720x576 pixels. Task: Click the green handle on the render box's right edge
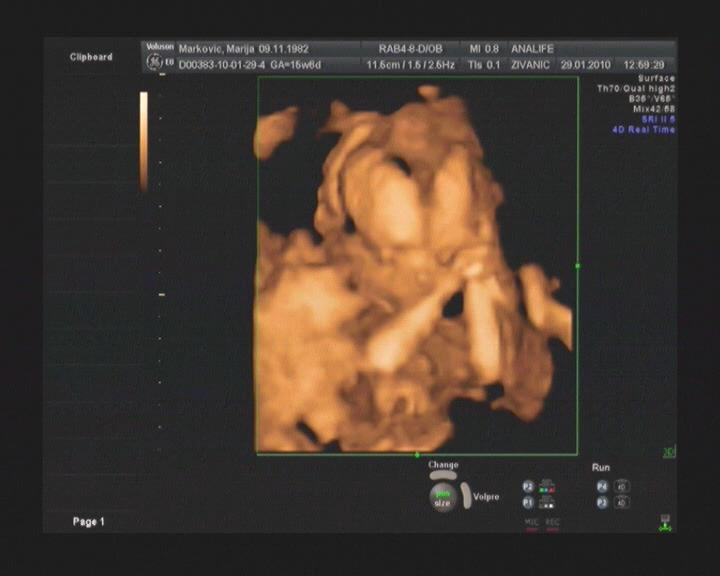coord(578,266)
